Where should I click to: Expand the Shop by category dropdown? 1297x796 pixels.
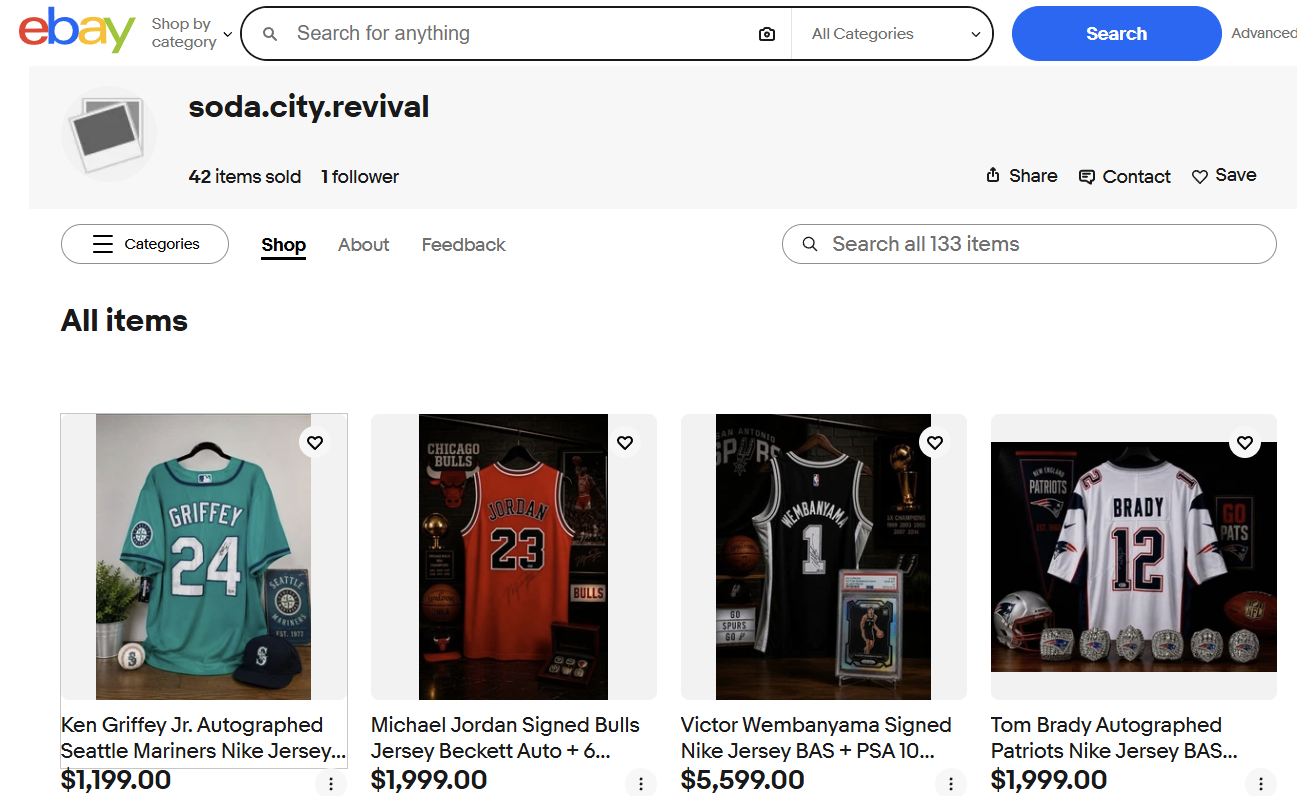(x=191, y=33)
